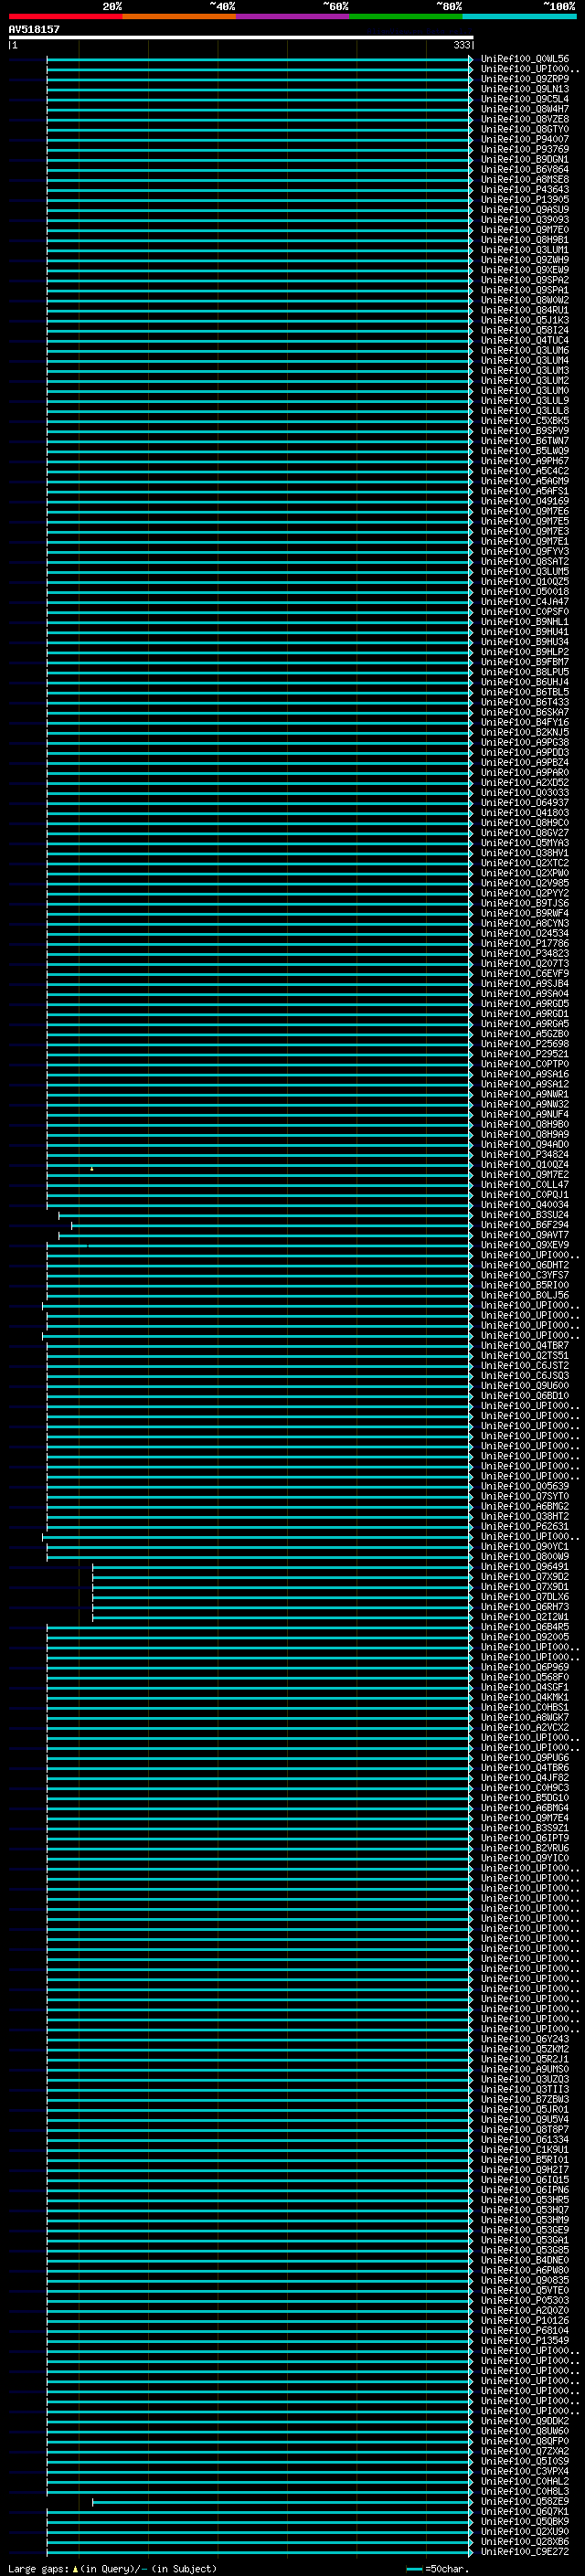This screenshot has width=585, height=2576.
Task: Choose label UniRef100_Q53HR5
Action: tap(525, 2199)
